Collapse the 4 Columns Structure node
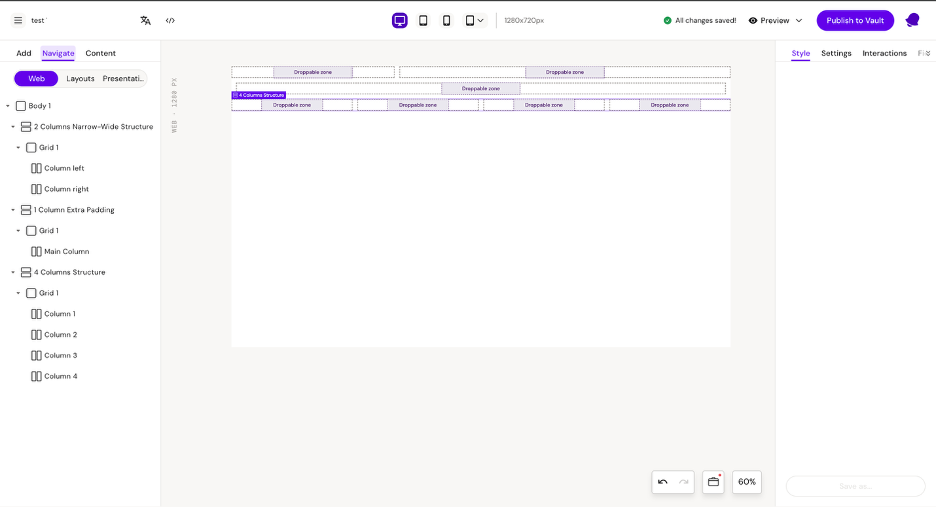 [x=13, y=272]
